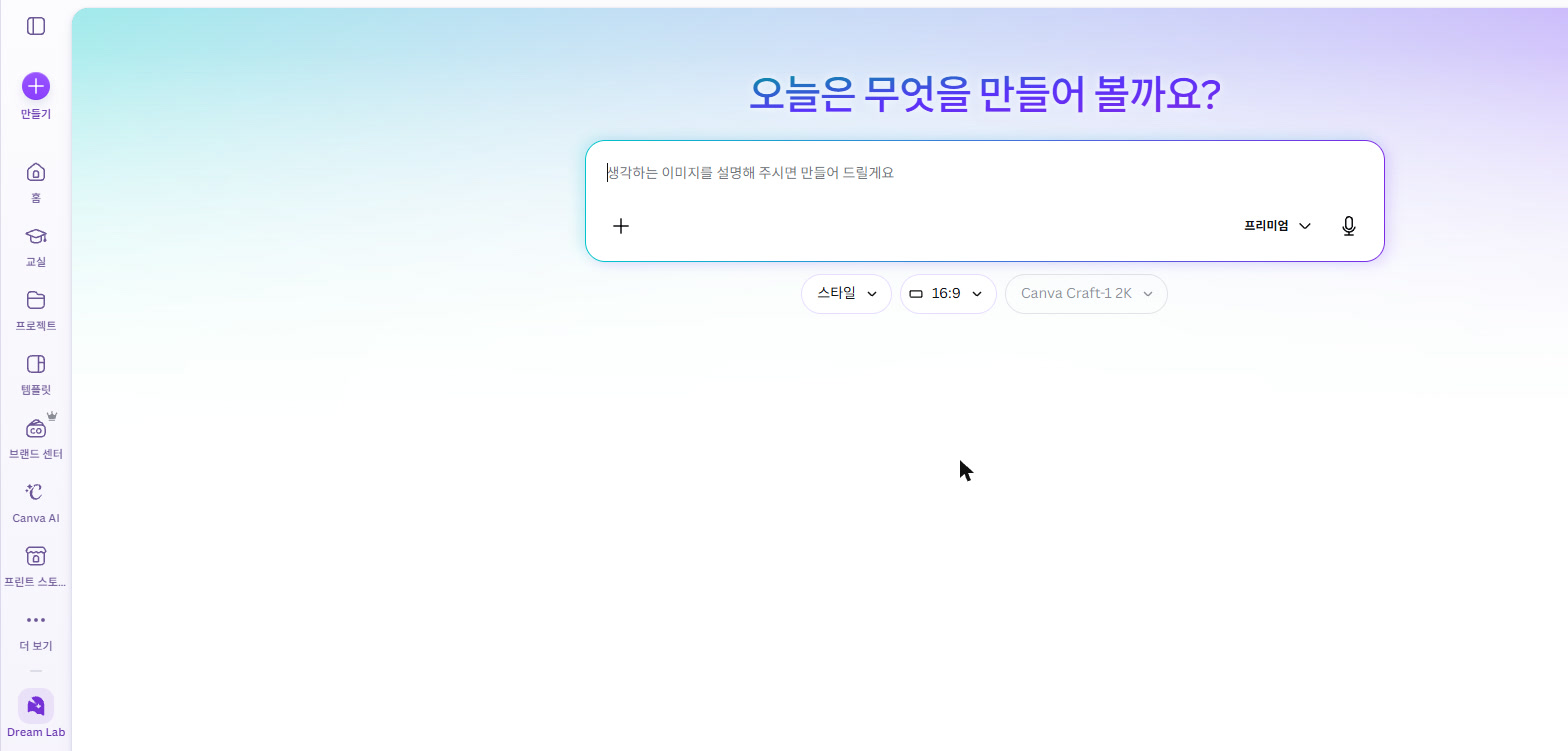Toggle the sidebar panel icon
Viewport: 1568px width, 751px height.
[x=36, y=26]
